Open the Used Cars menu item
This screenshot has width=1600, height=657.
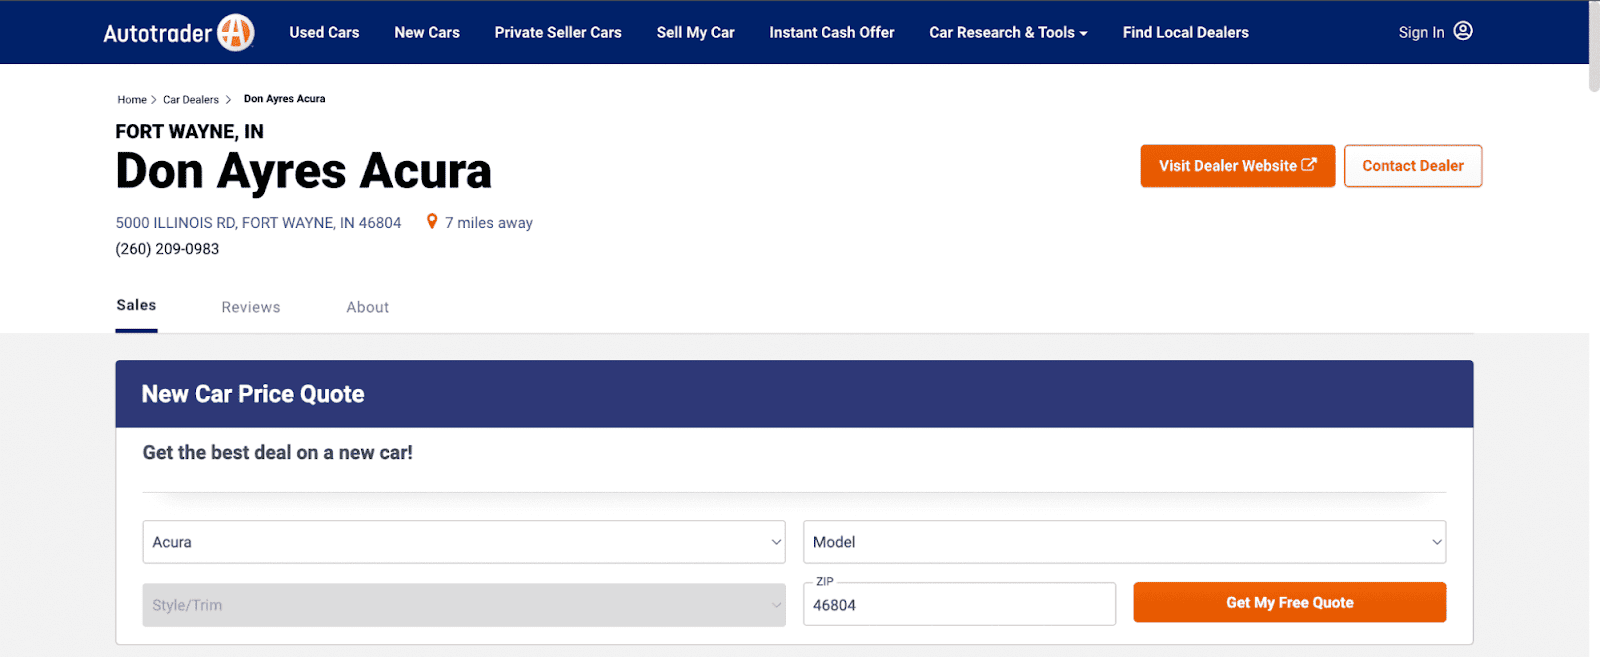324,32
